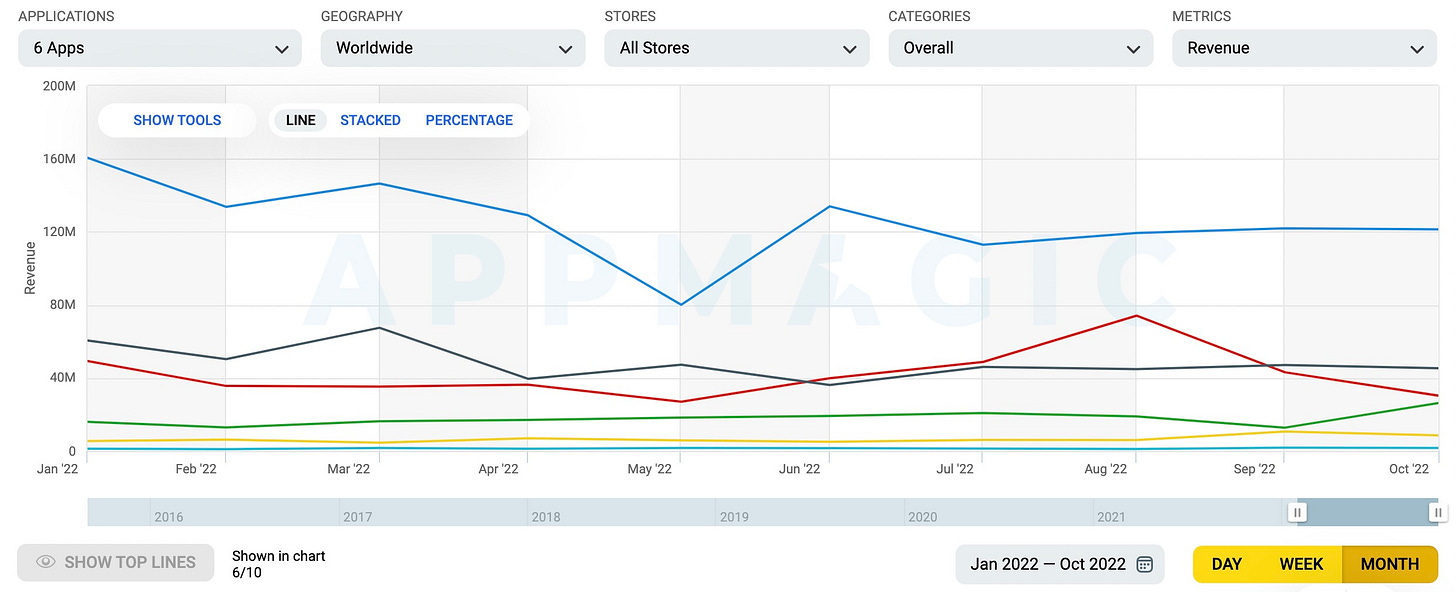1456x592 pixels.
Task: Click the Show Tools button
Action: (x=177, y=120)
